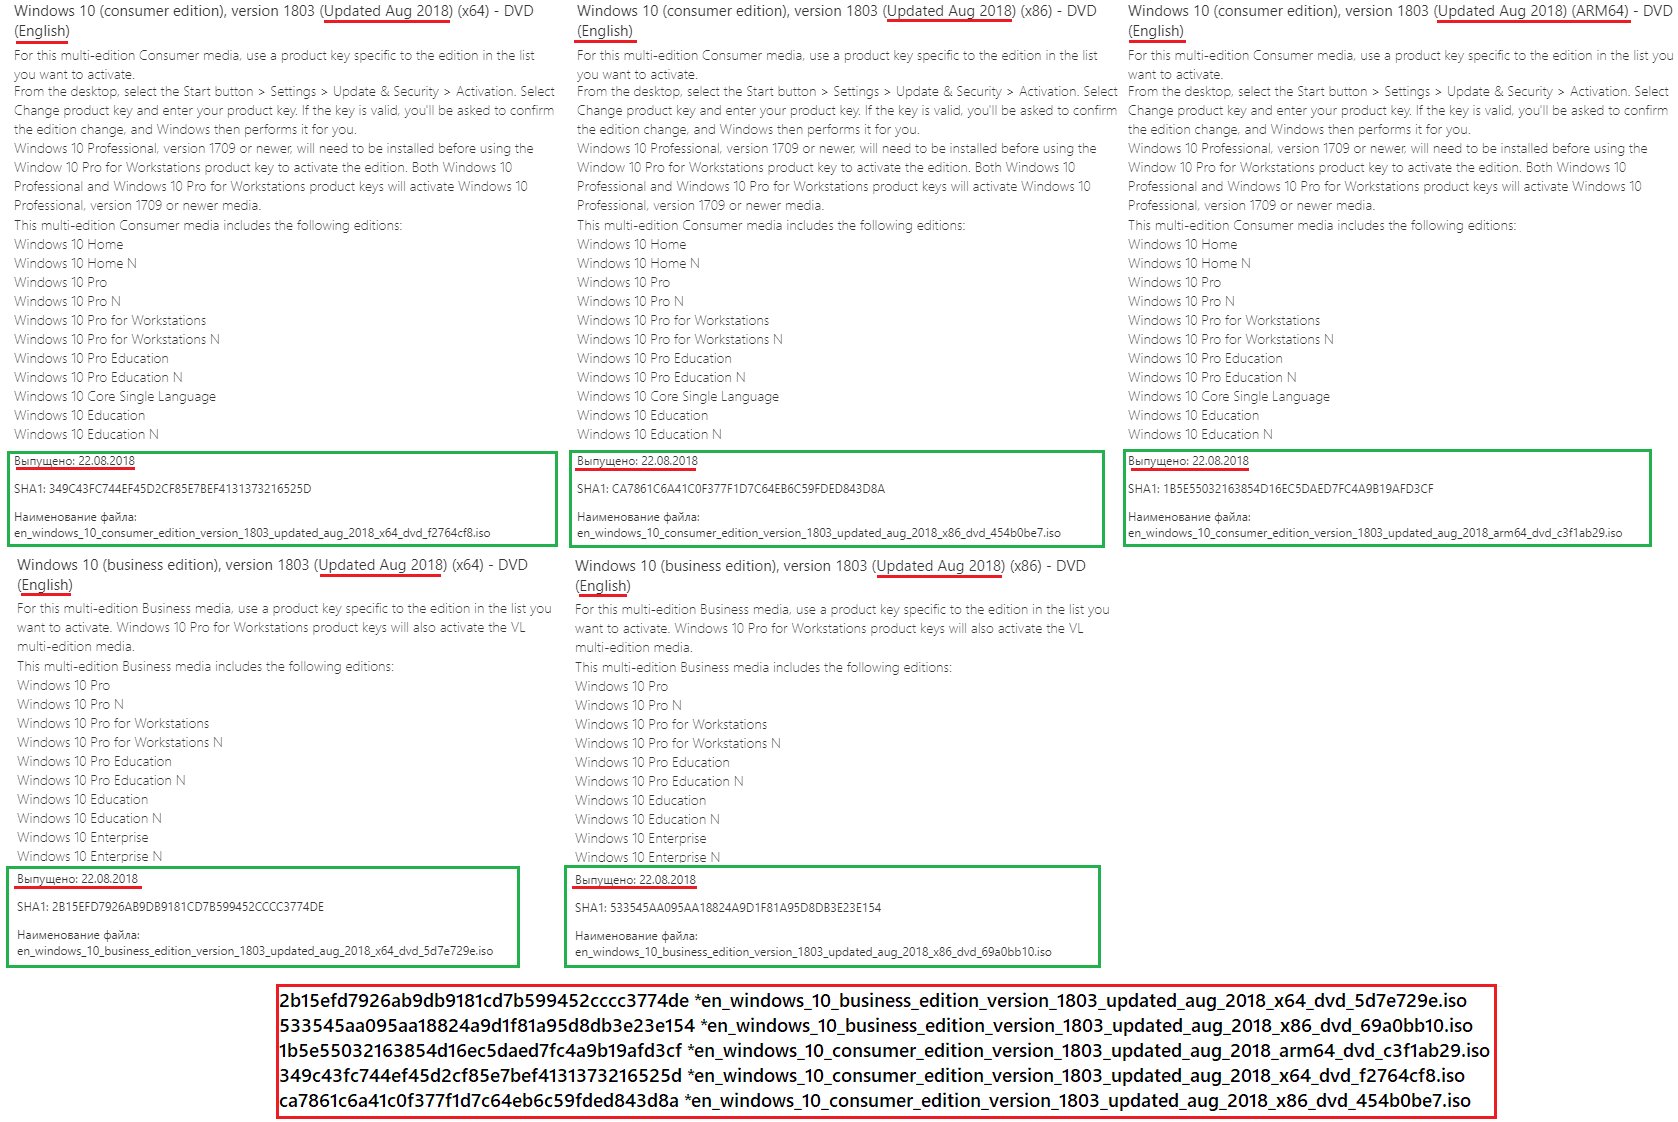Select 'Windows 10 Pro for Workstations N' in ARM64 list
The height and width of the screenshot is (1122, 1678).
tap(1231, 339)
